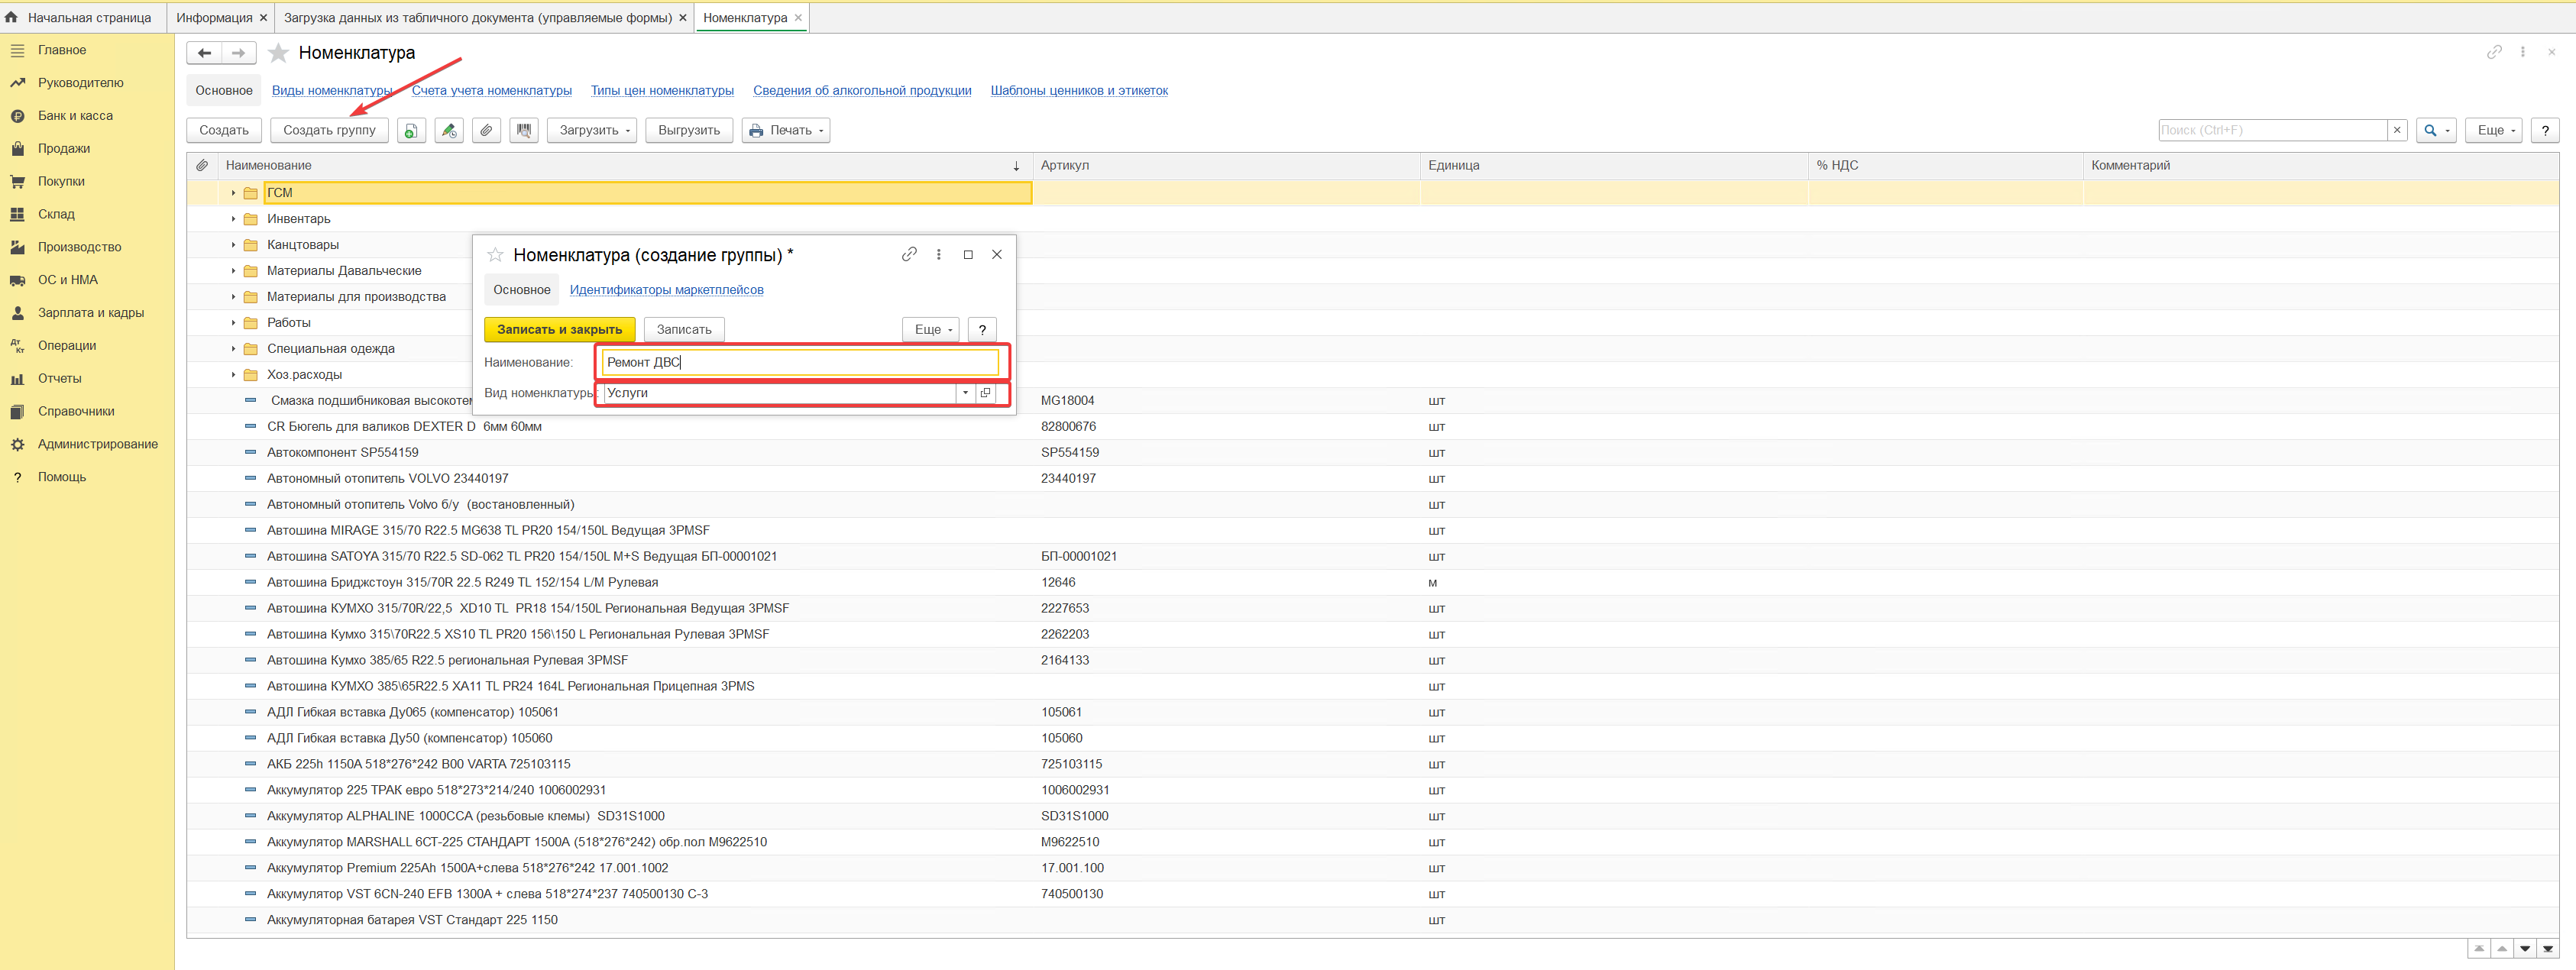Click the Создать button
This screenshot has height=970, width=2576.
click(224, 130)
